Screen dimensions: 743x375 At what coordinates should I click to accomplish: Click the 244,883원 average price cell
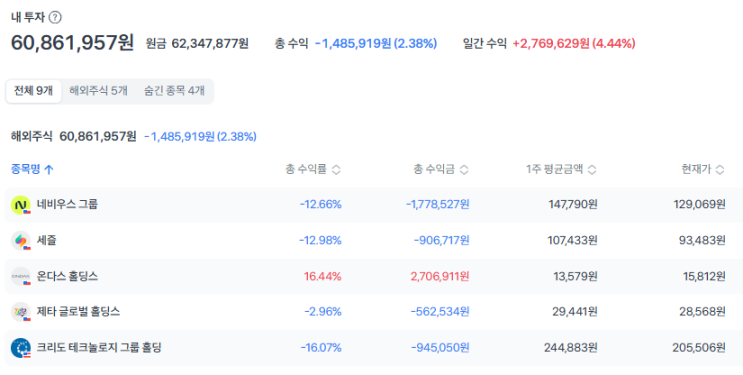point(571,348)
